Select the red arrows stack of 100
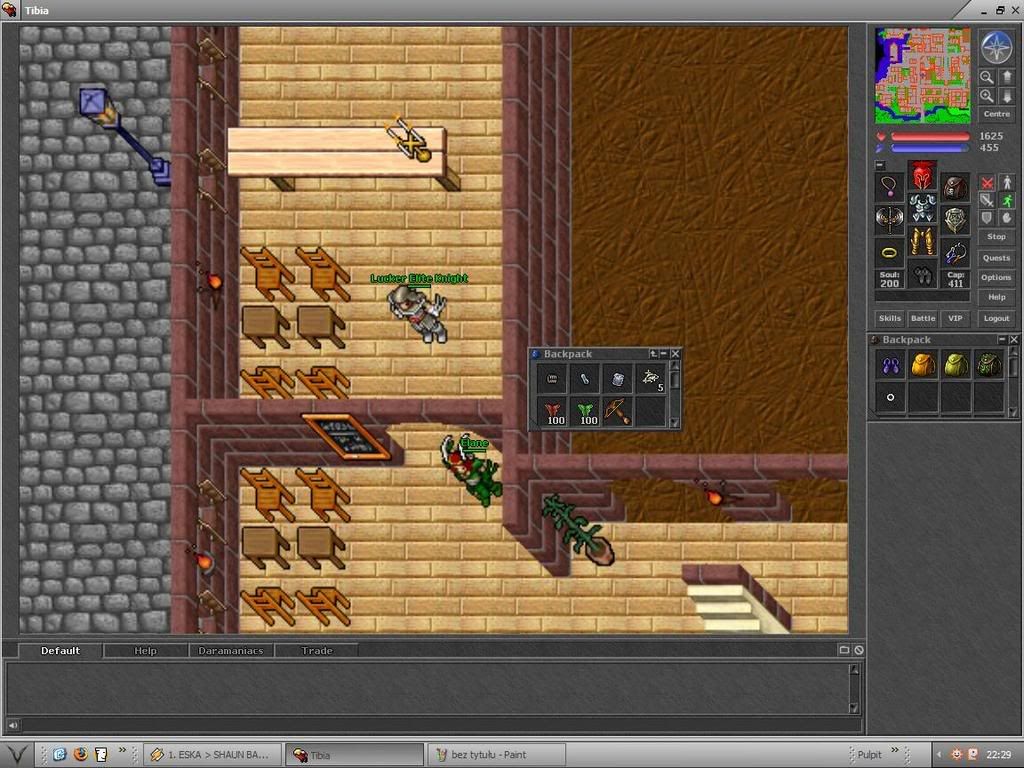1024x768 pixels. 552,411
